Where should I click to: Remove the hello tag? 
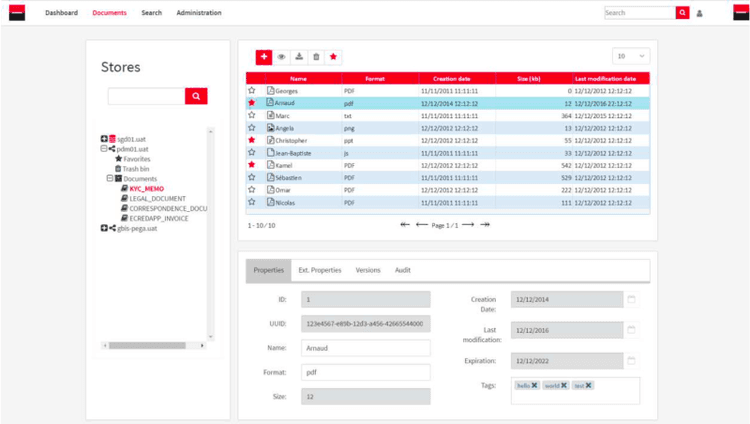534,385
